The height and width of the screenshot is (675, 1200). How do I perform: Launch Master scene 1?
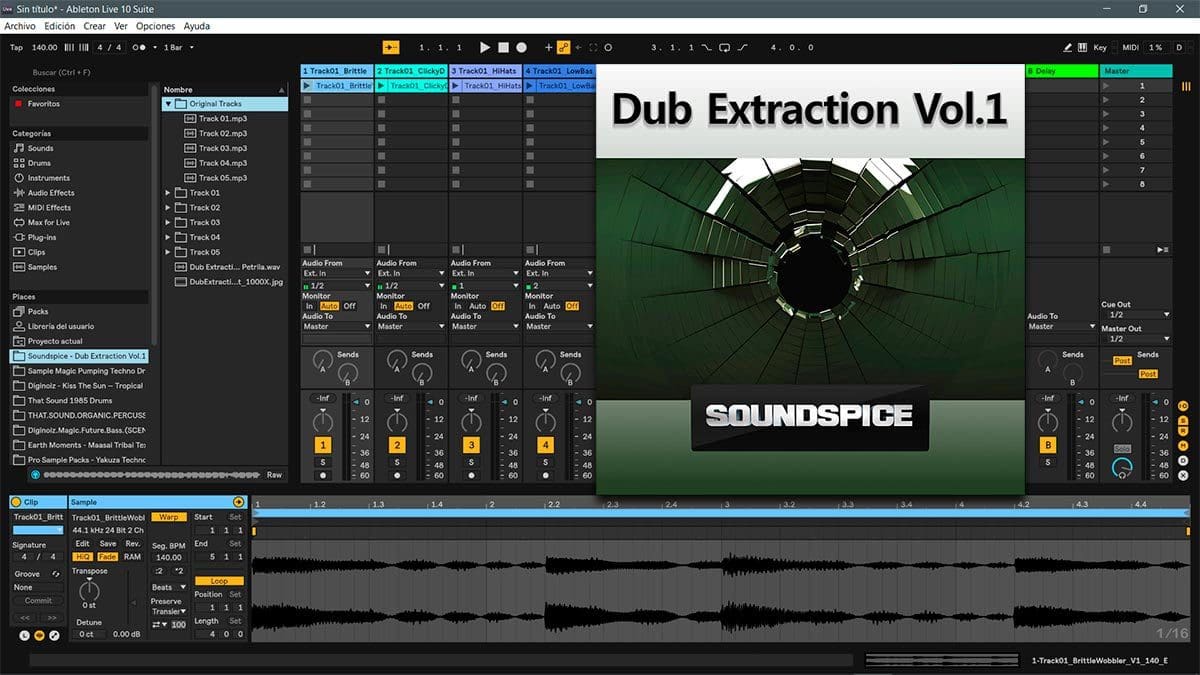(1106, 86)
